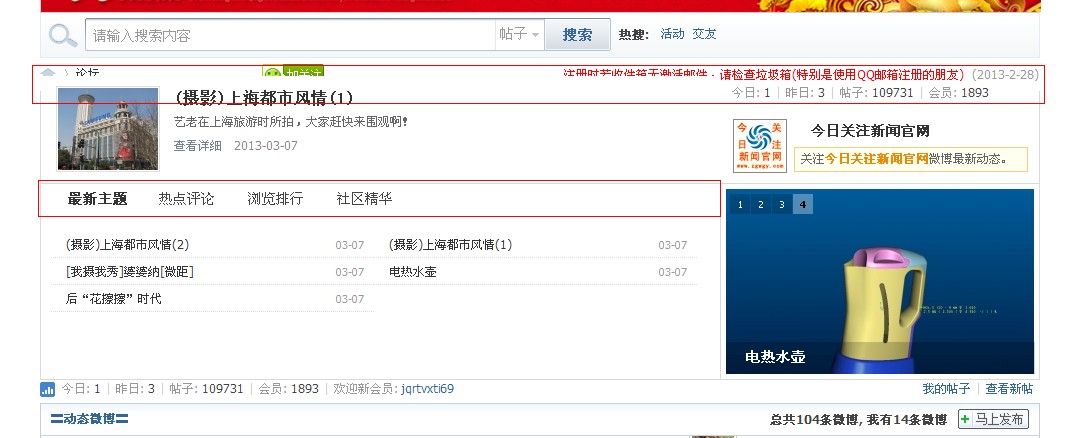Open 查看新帖 link
This screenshot has height=438, width=1070.
click(1009, 389)
